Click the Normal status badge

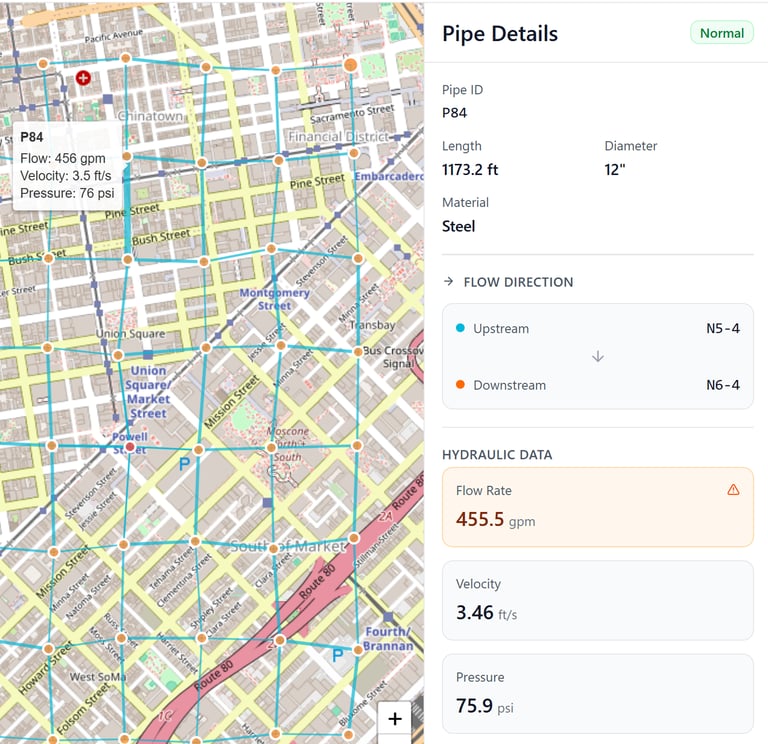pyautogui.click(x=721, y=33)
